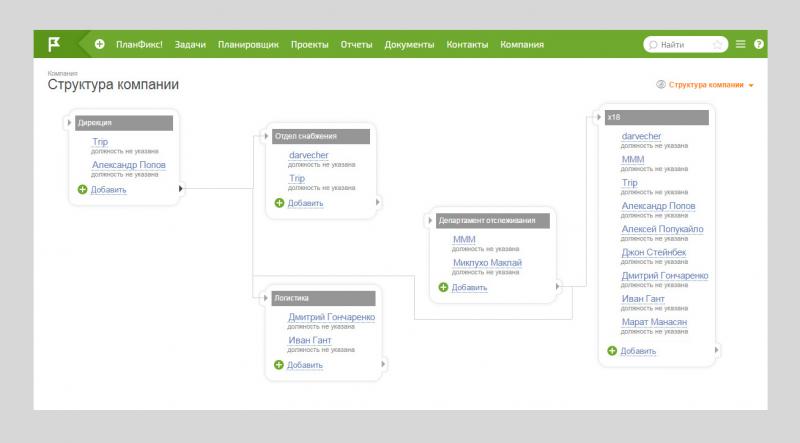Open the Задачи menu
The width and height of the screenshot is (800, 443).
tap(190, 45)
